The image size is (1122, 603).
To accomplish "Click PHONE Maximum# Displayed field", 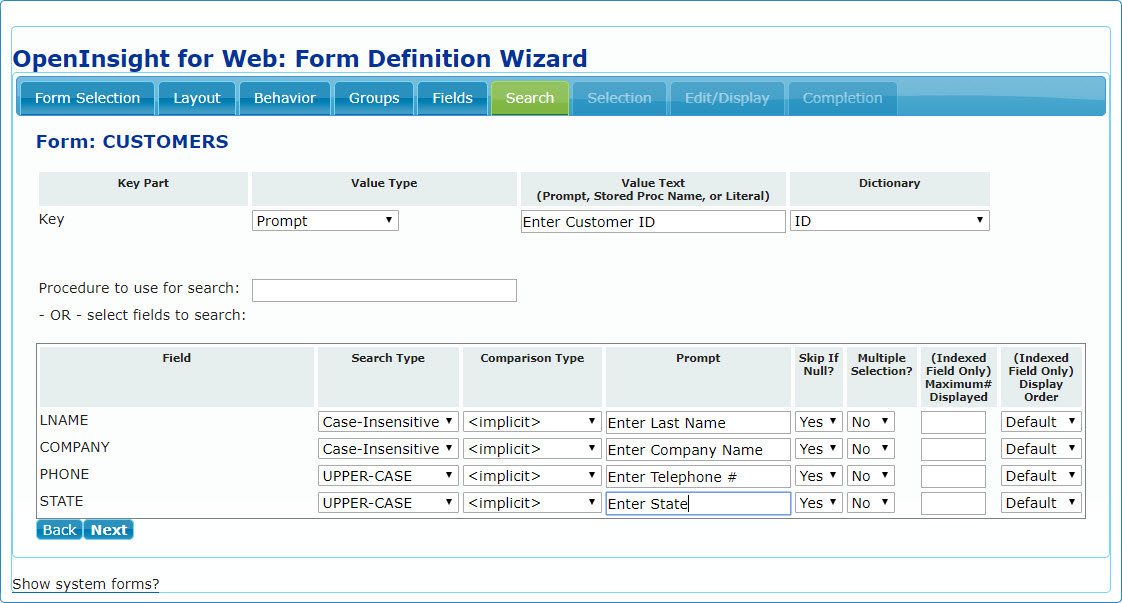I will point(953,477).
